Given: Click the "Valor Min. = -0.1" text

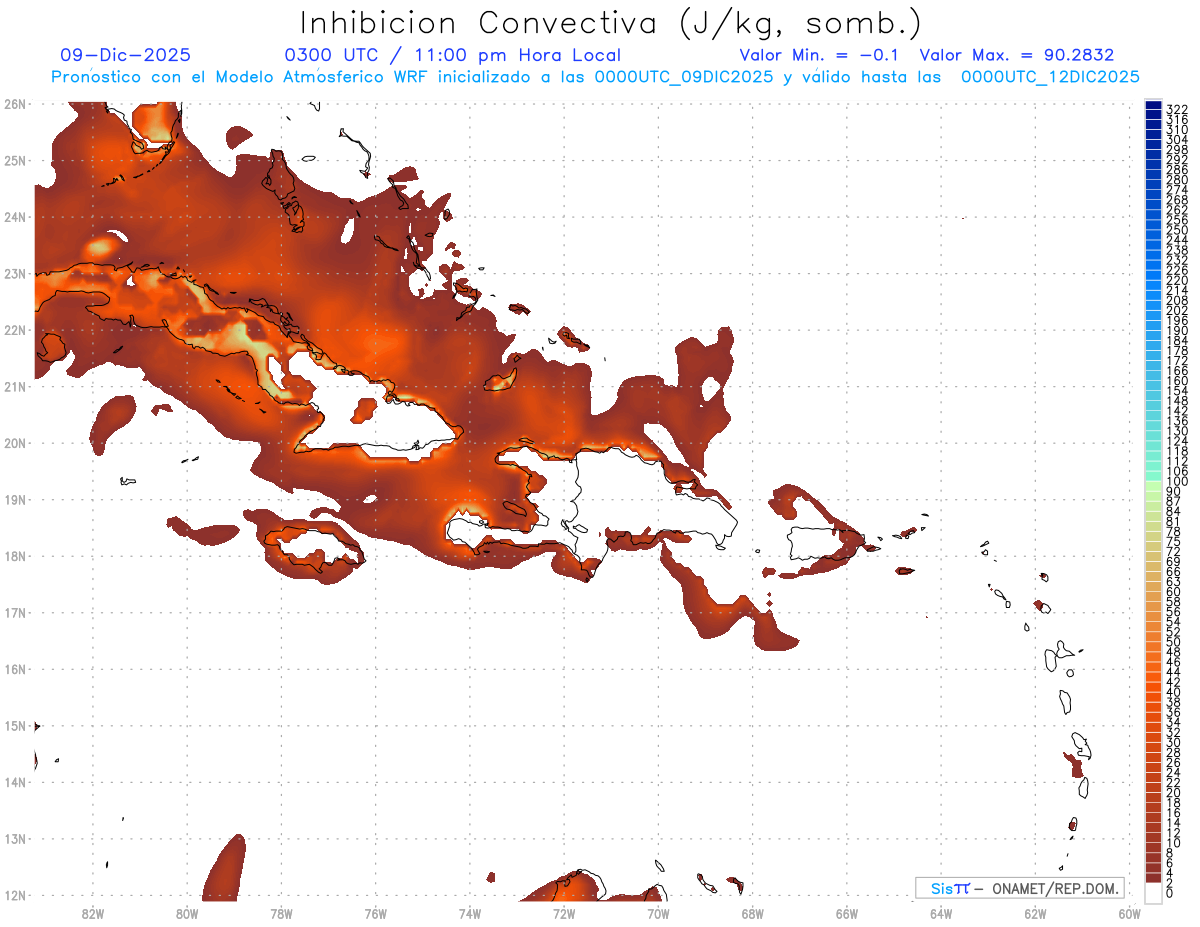Looking at the screenshot, I should [x=818, y=55].
